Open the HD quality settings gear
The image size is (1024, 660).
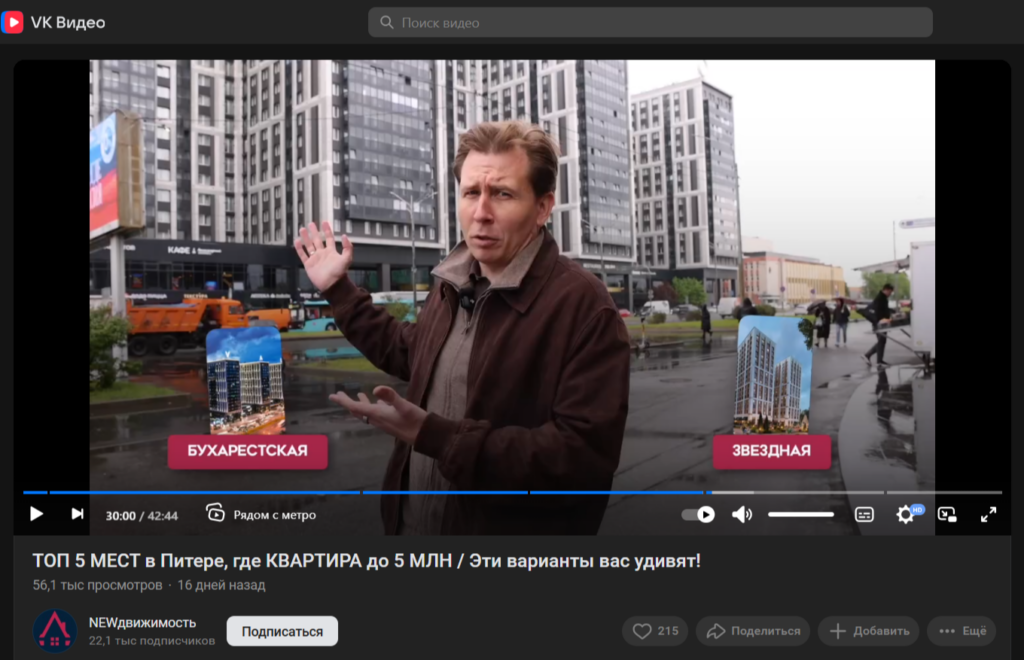[906, 514]
